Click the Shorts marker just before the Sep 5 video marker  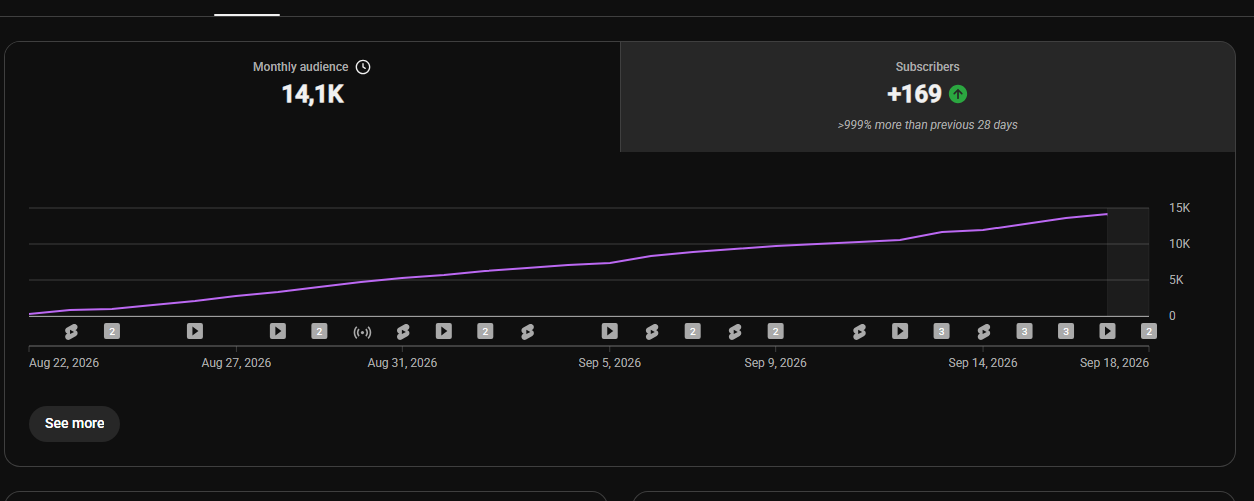click(x=527, y=331)
